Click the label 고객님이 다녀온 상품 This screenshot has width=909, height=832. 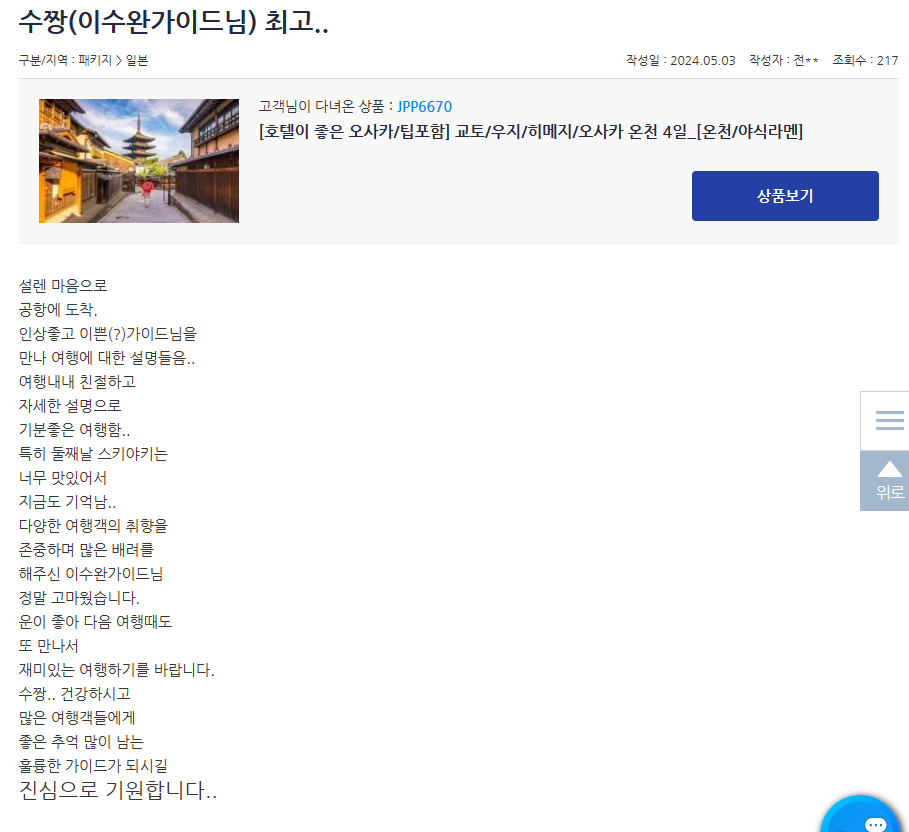(x=321, y=107)
